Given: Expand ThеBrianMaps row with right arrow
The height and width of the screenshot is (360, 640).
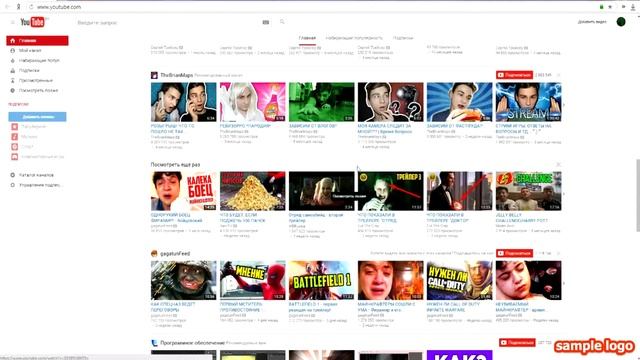Looking at the screenshot, I should point(564,105).
